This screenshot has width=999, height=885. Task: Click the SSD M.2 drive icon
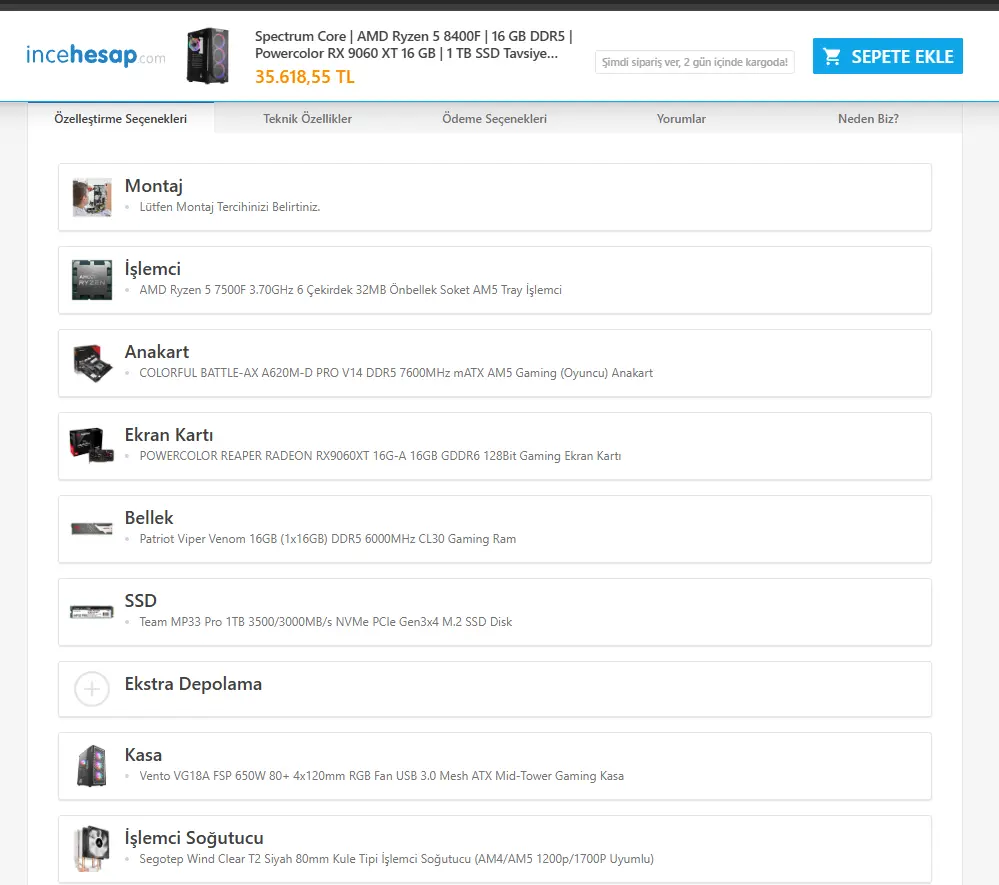pos(92,612)
